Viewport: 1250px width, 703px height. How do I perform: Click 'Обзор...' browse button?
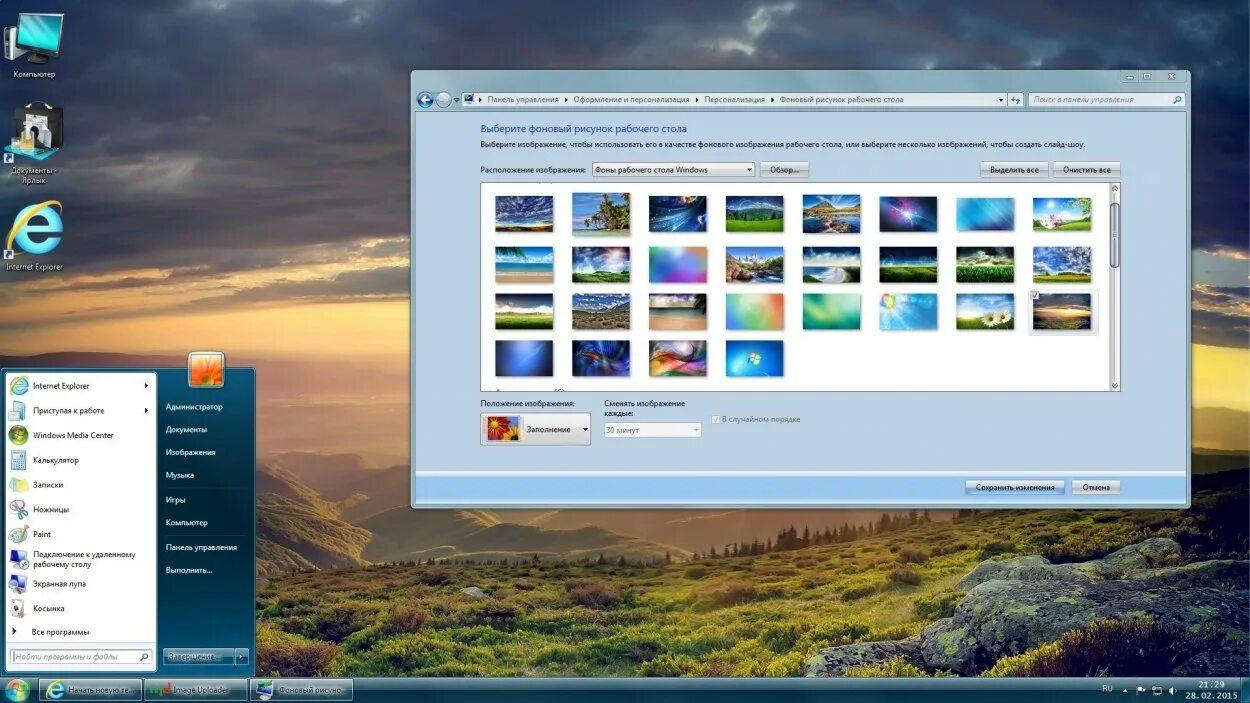(x=784, y=170)
